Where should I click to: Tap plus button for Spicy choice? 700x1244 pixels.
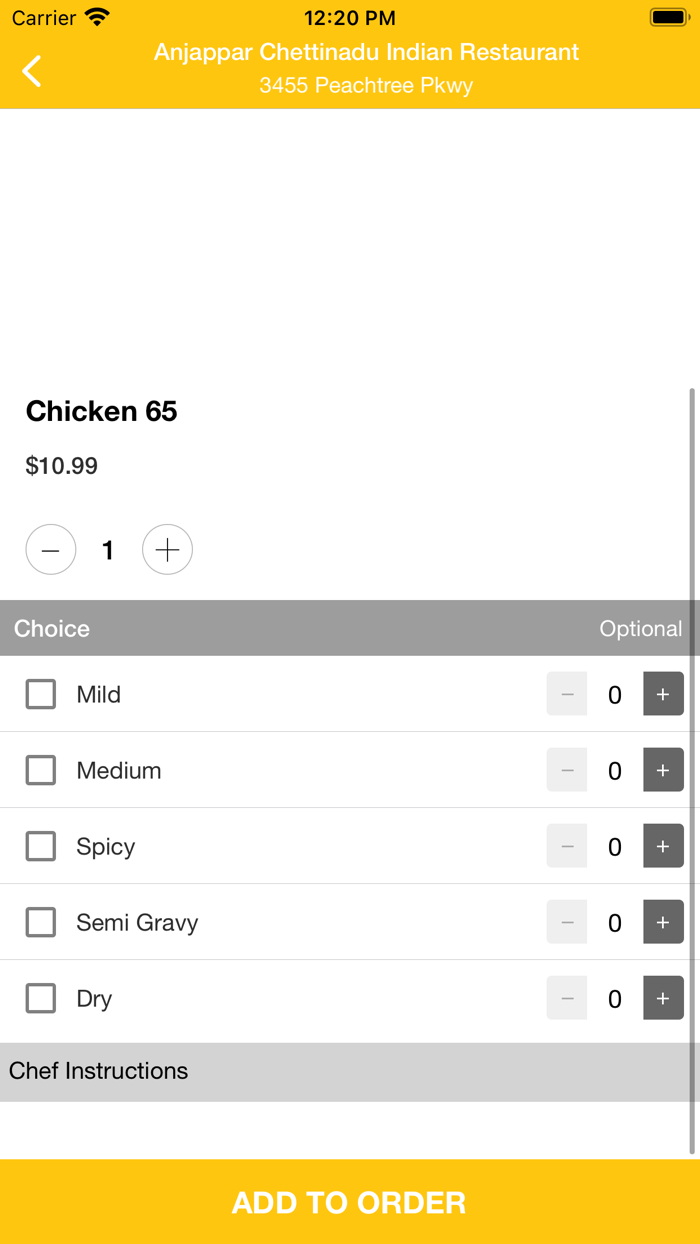point(663,846)
